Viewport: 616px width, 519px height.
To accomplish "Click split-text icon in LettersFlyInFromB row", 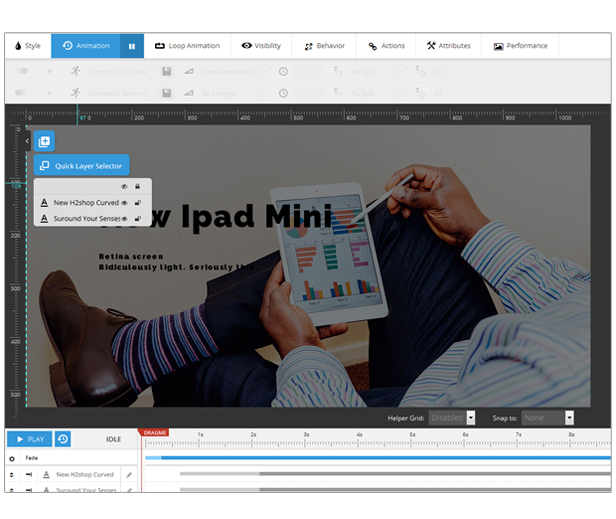I will coord(338,71).
